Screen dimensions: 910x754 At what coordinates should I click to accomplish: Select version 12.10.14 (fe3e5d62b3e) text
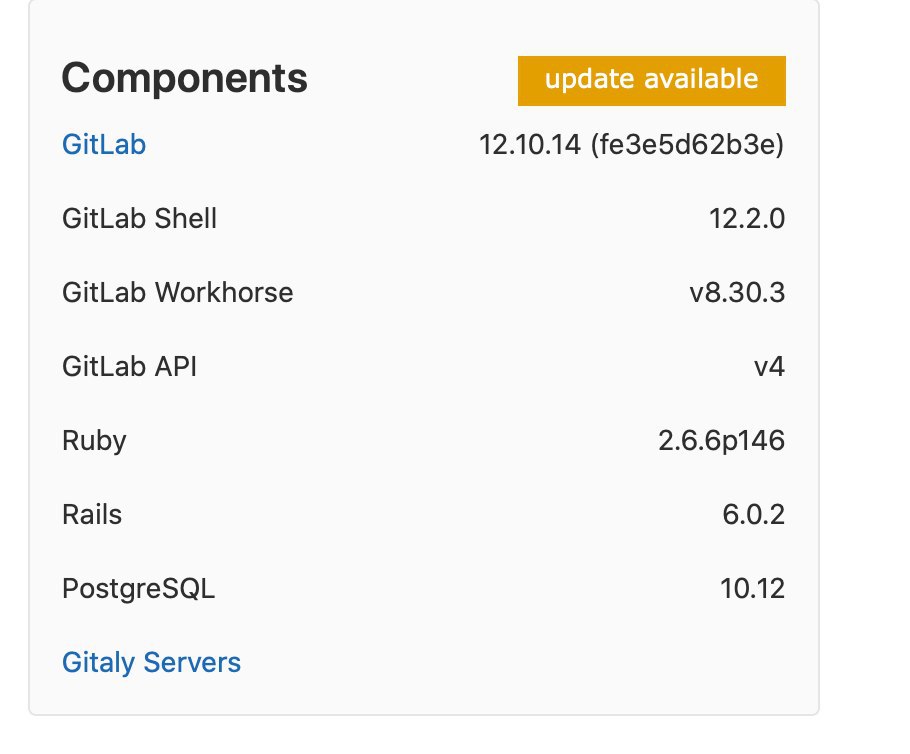[631, 145]
